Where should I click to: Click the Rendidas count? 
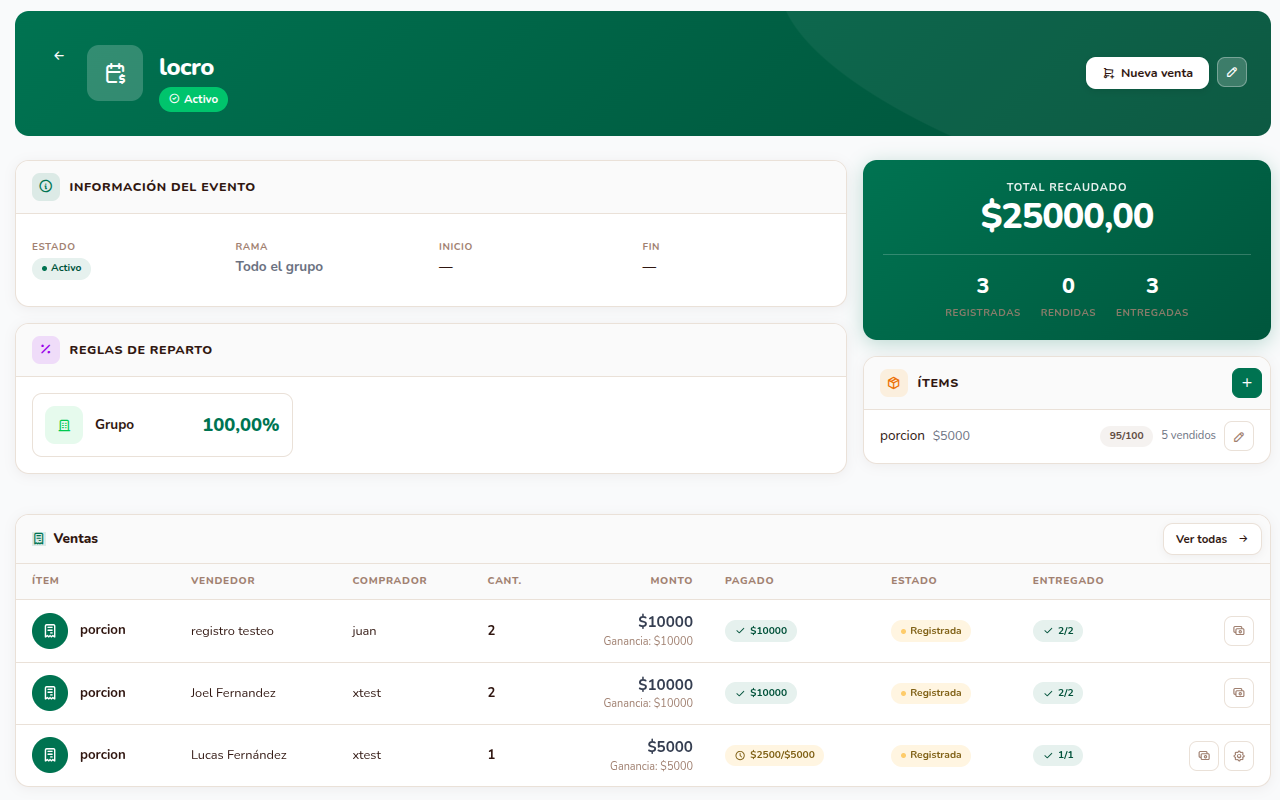tap(1068, 287)
